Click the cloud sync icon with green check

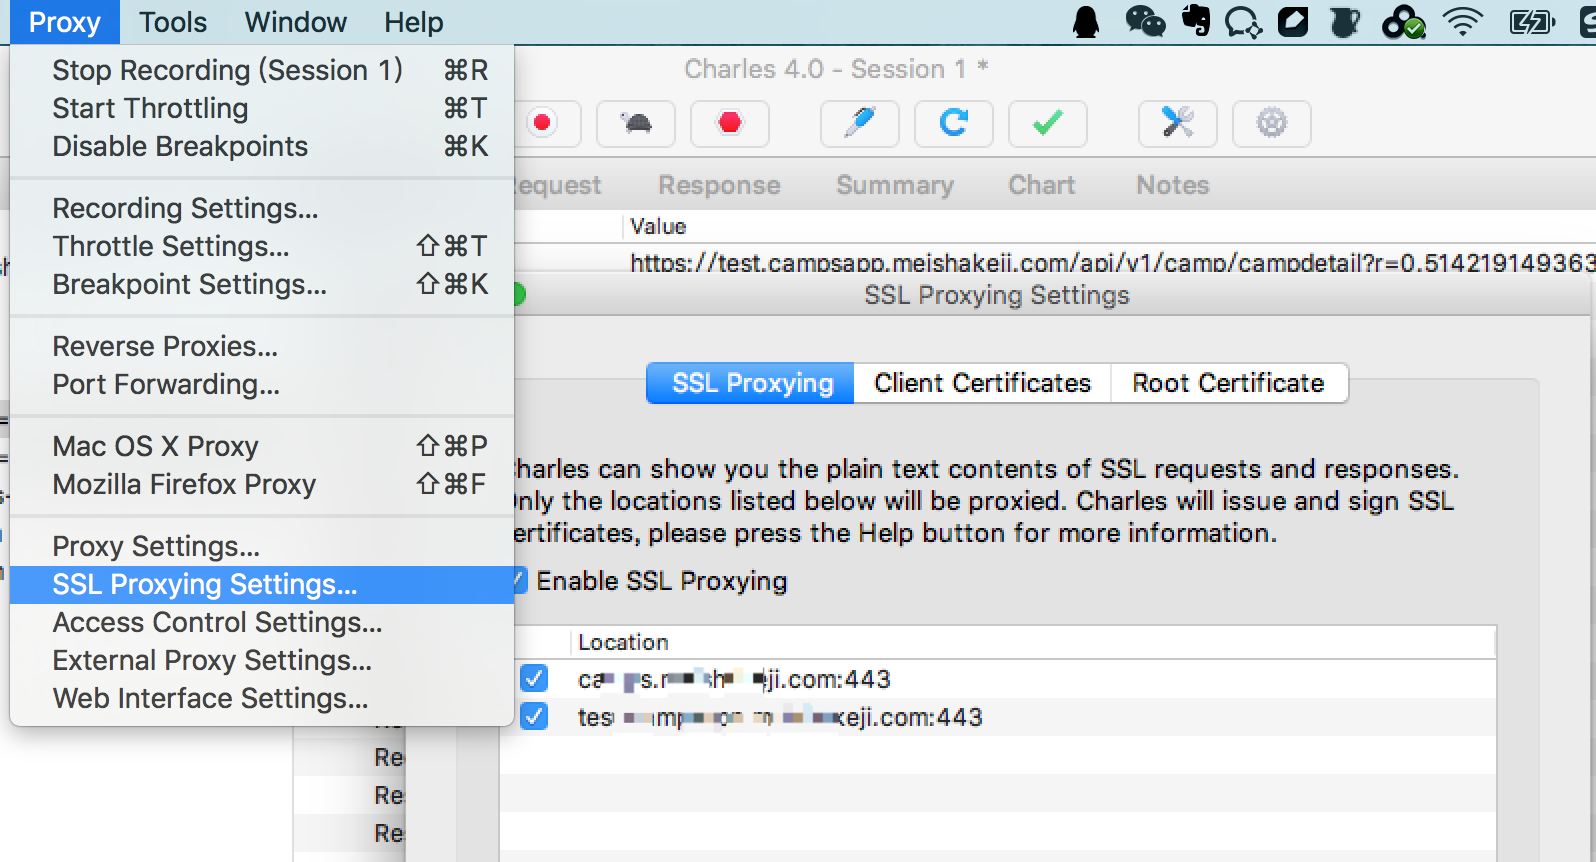(1403, 22)
